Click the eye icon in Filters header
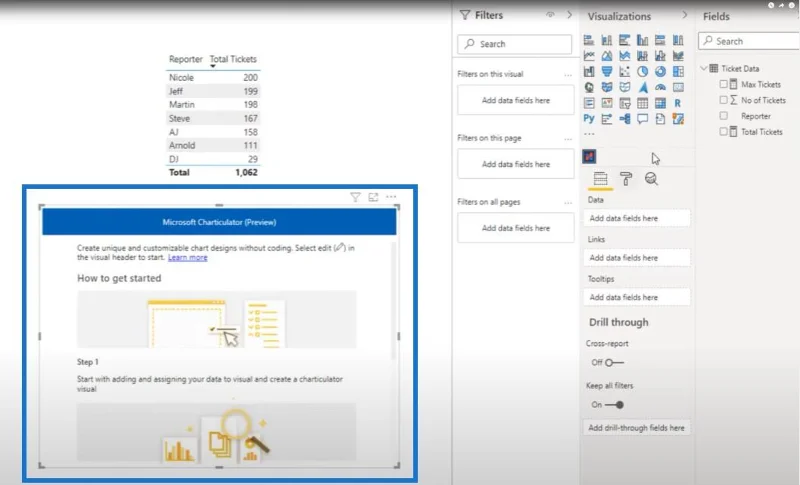 pyautogui.click(x=550, y=15)
